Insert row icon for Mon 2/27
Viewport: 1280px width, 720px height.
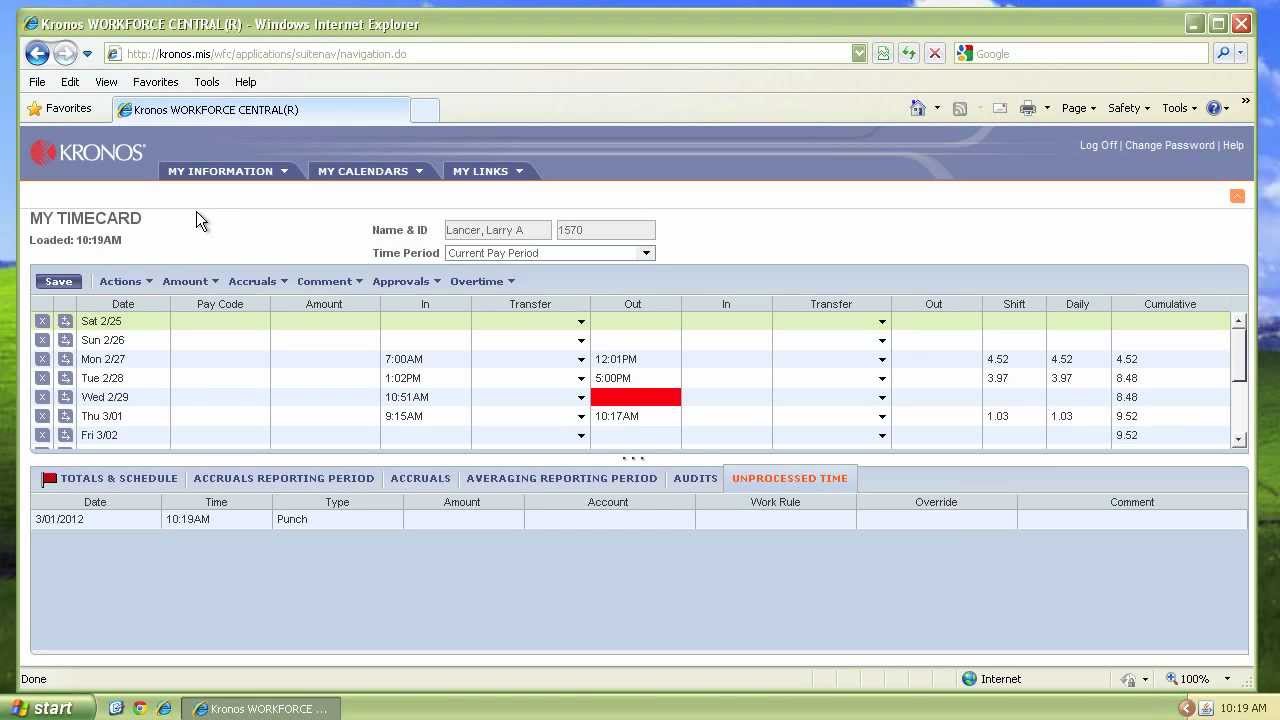[x=65, y=359]
